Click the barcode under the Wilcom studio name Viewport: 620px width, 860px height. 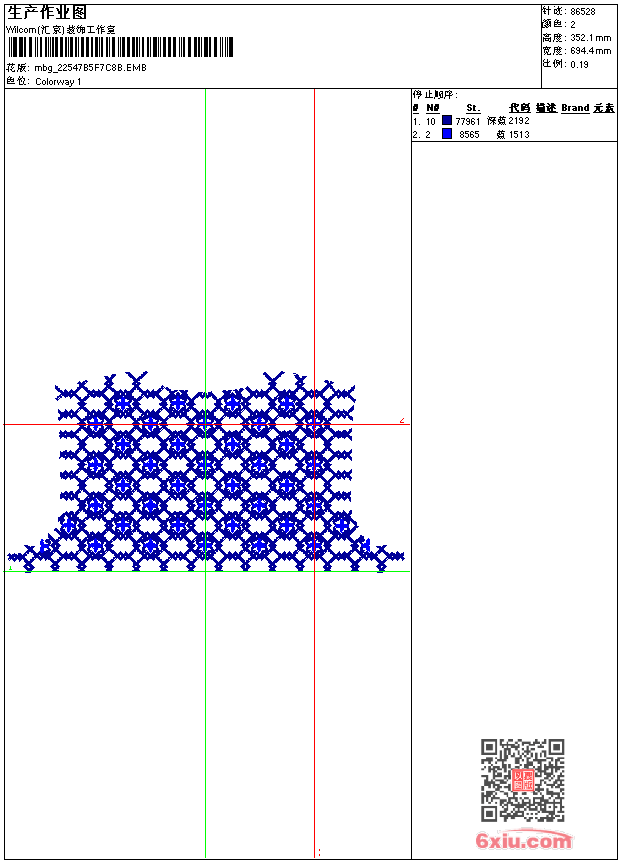(x=120, y=47)
